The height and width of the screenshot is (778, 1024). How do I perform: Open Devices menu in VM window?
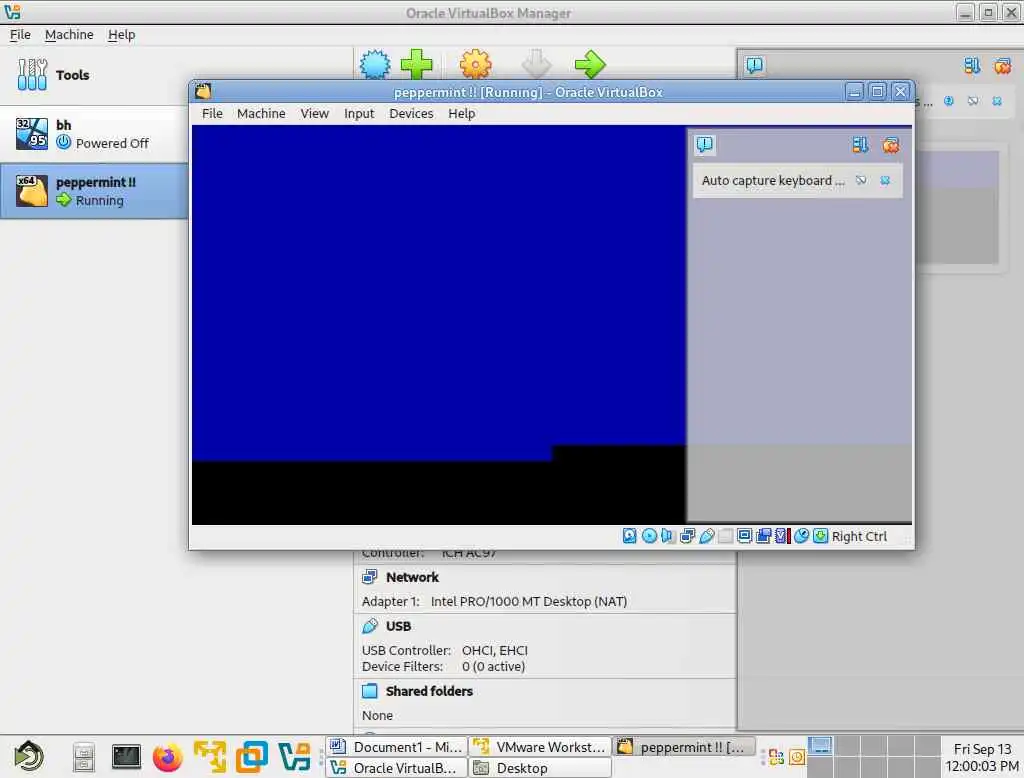(411, 114)
